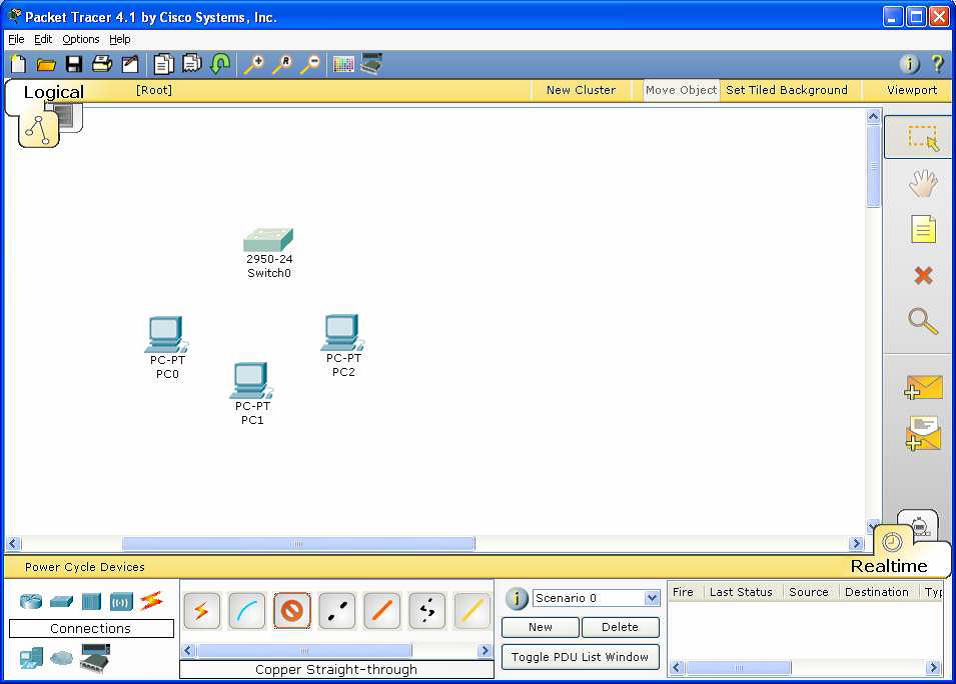The height and width of the screenshot is (684, 956).
Task: Open the File menu
Action: pyautogui.click(x=16, y=39)
